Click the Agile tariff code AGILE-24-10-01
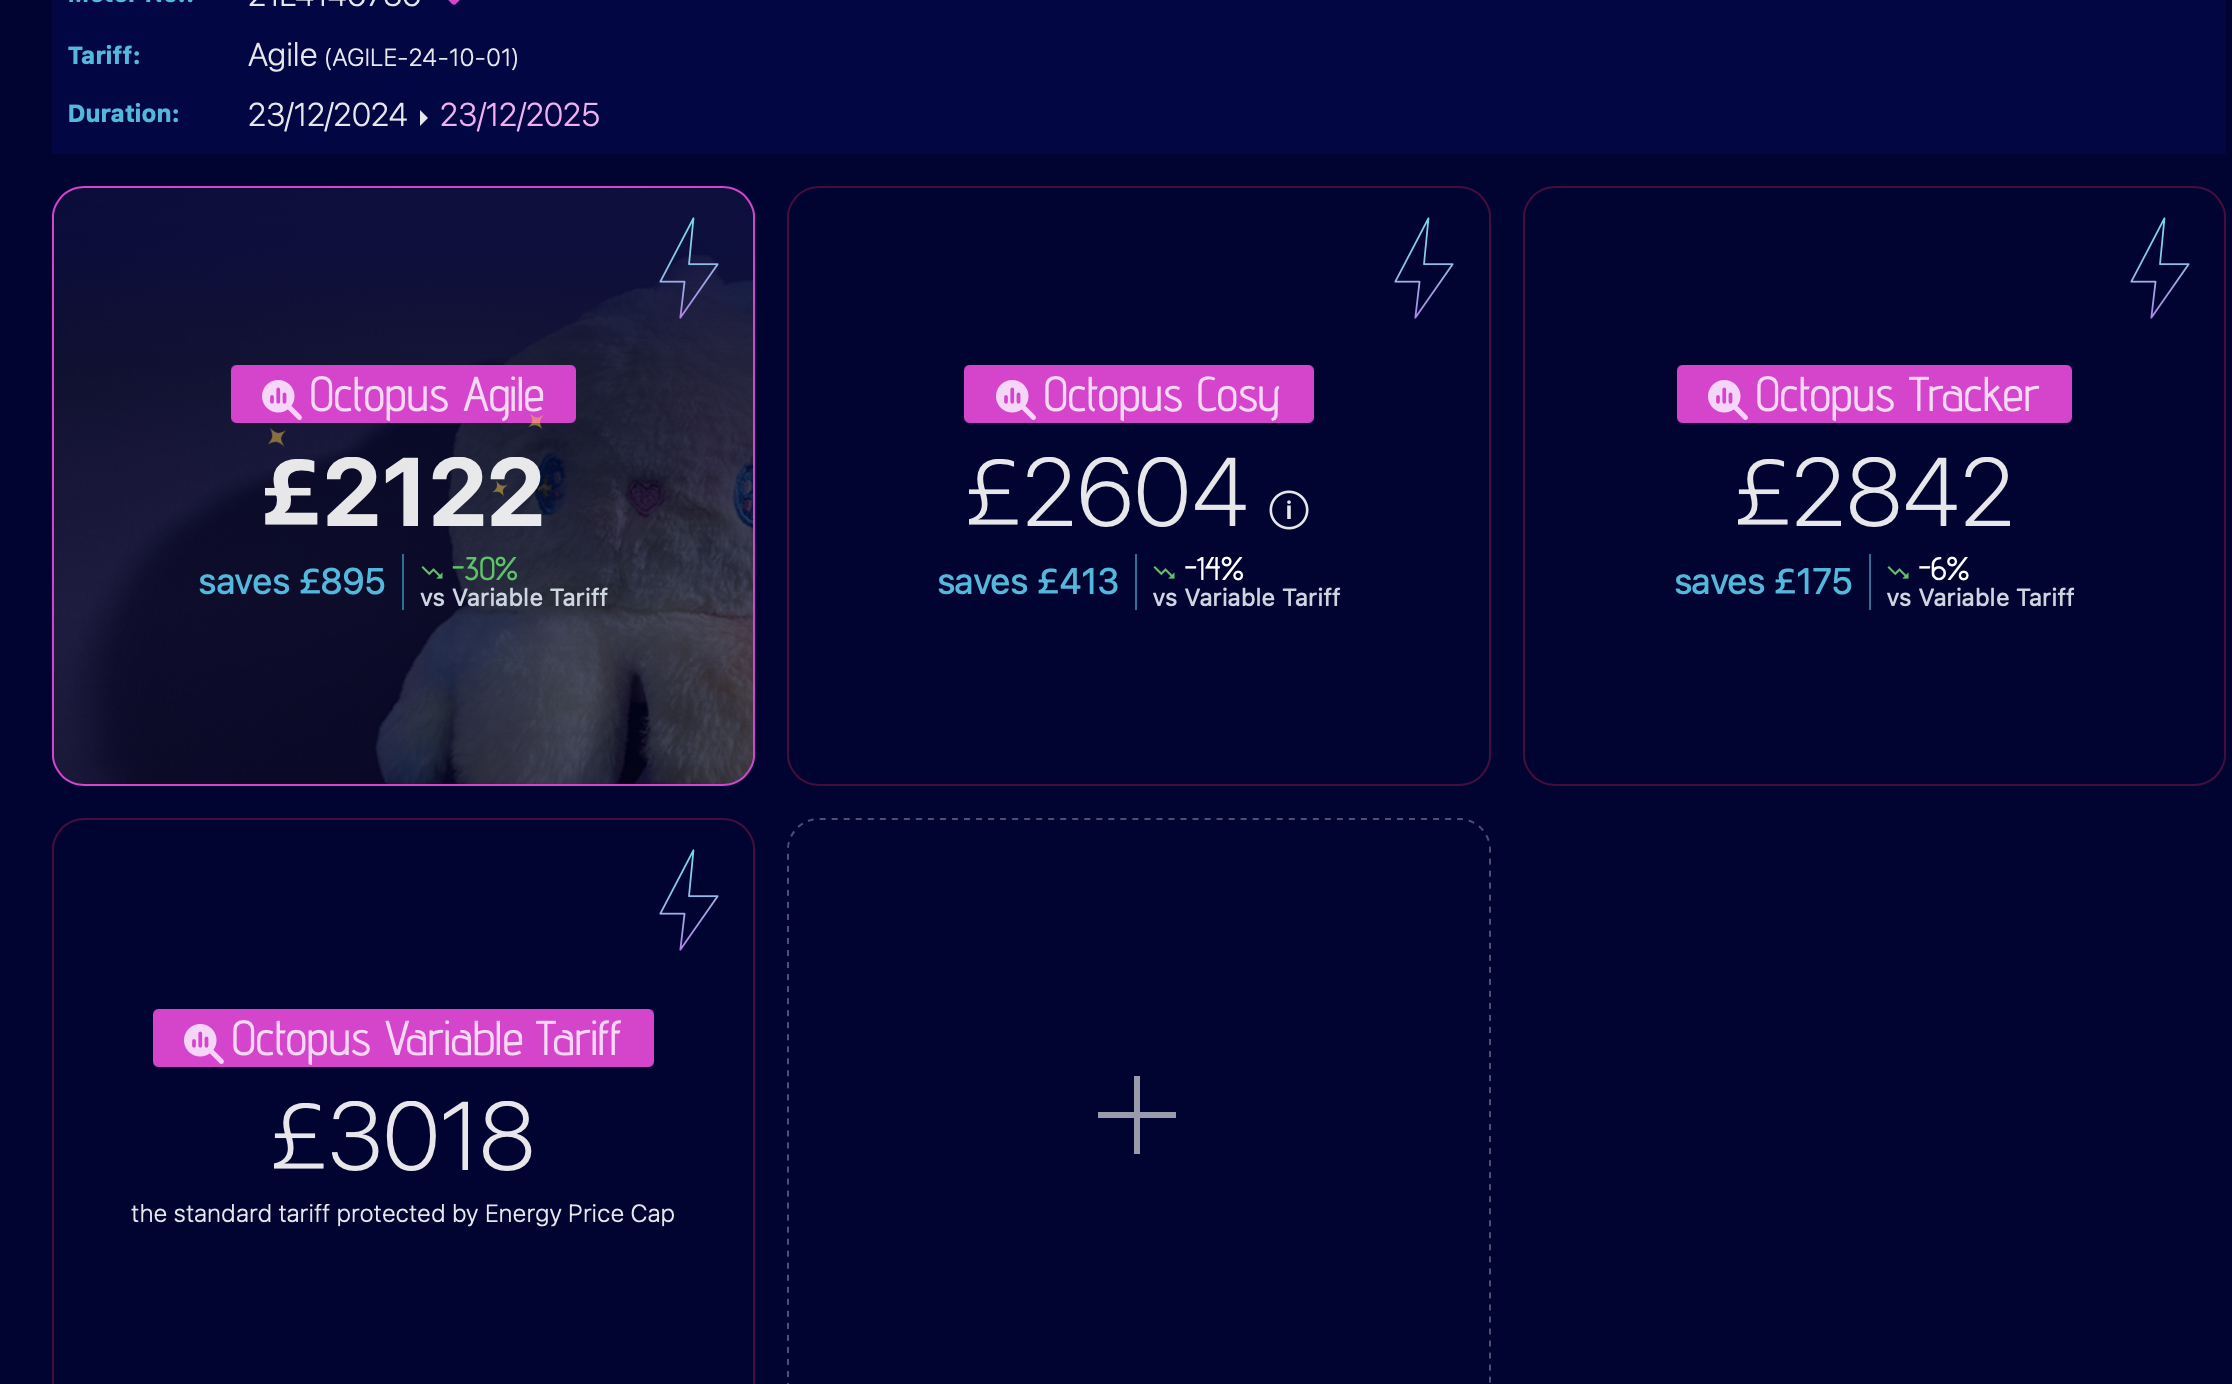2232x1384 pixels. [421, 58]
